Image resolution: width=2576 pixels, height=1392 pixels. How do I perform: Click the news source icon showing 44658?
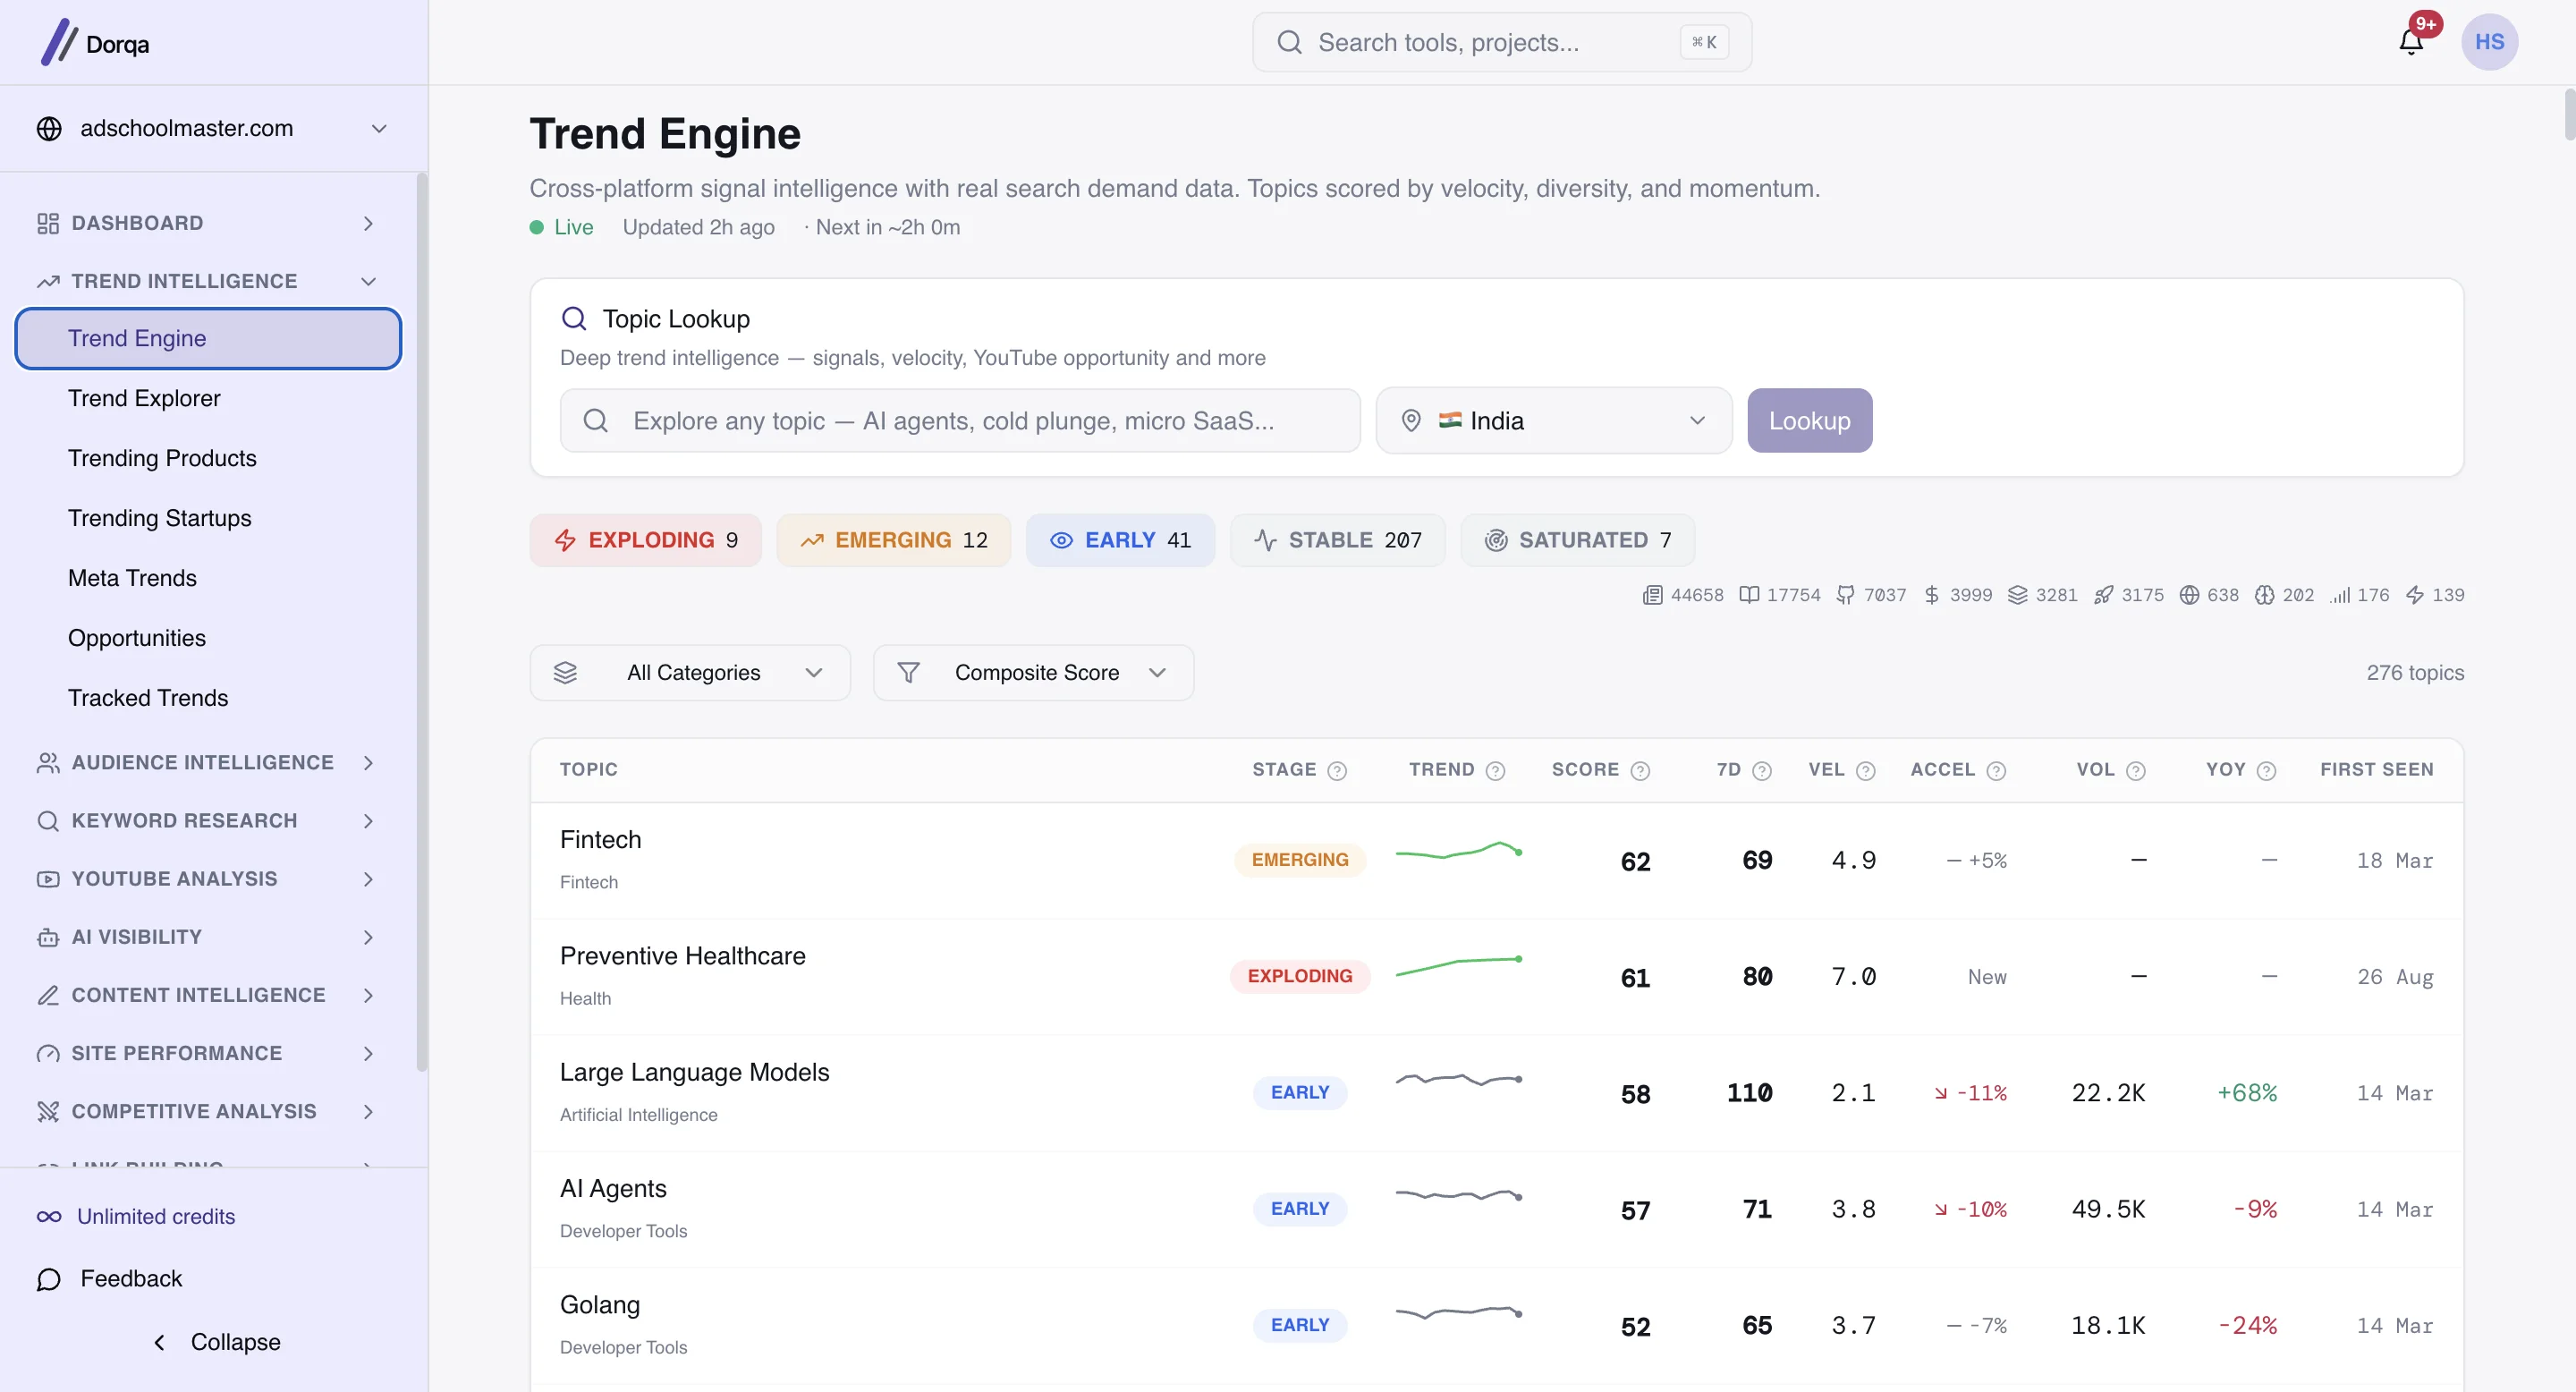click(x=1652, y=595)
